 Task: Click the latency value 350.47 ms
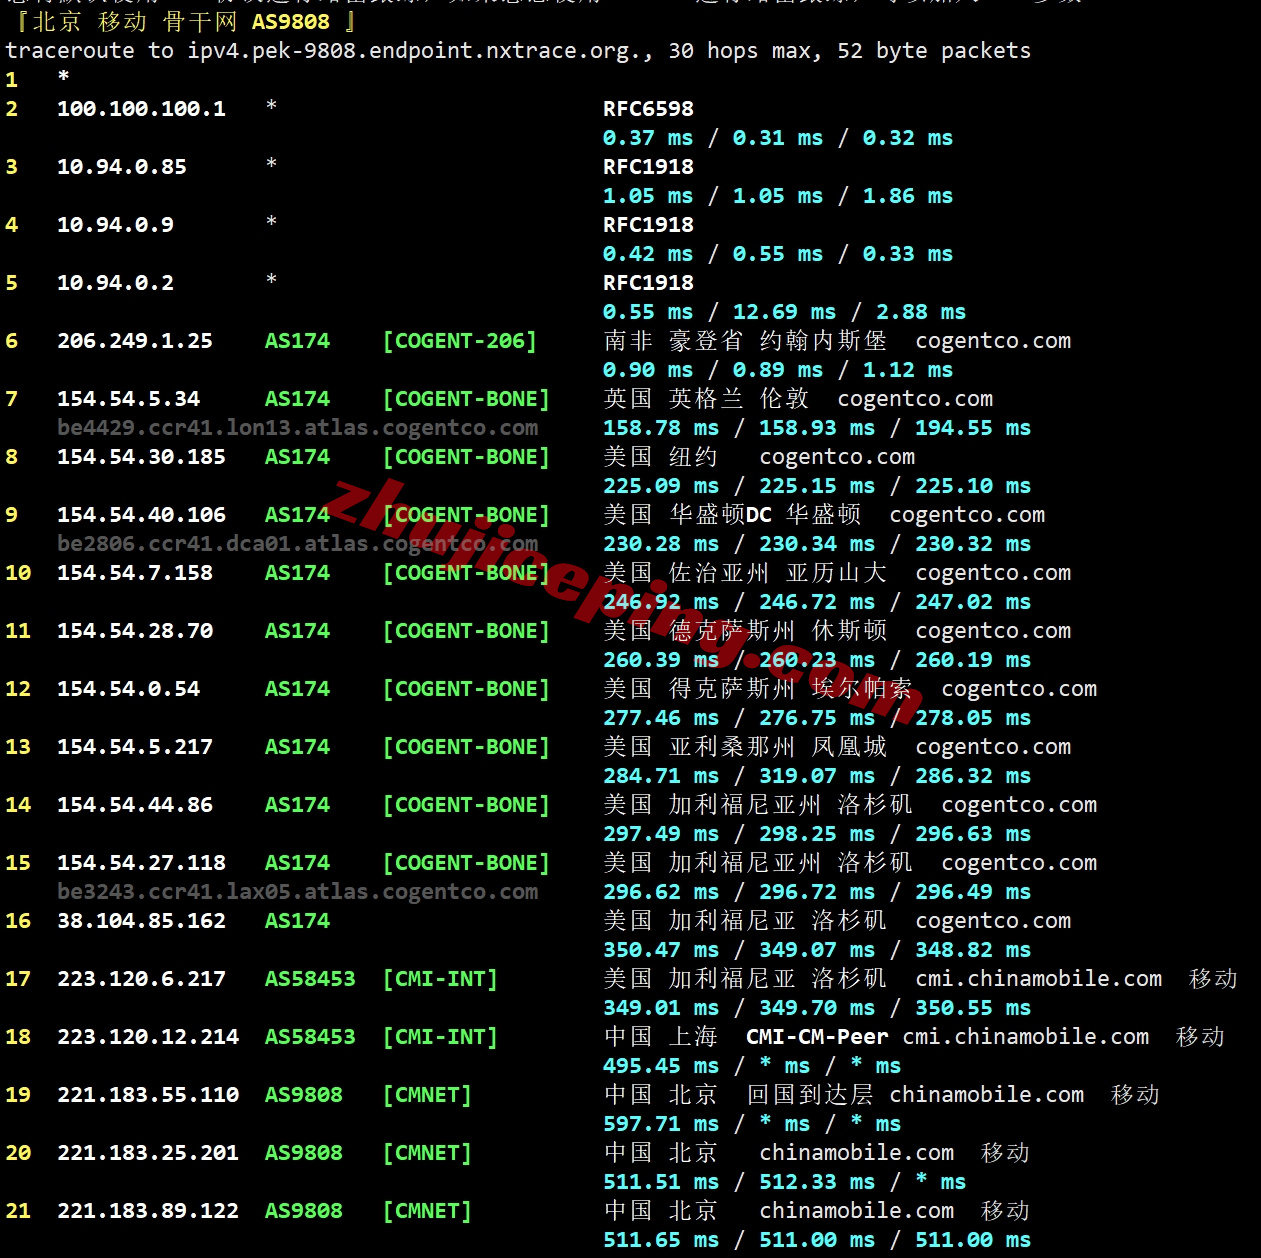coord(661,950)
